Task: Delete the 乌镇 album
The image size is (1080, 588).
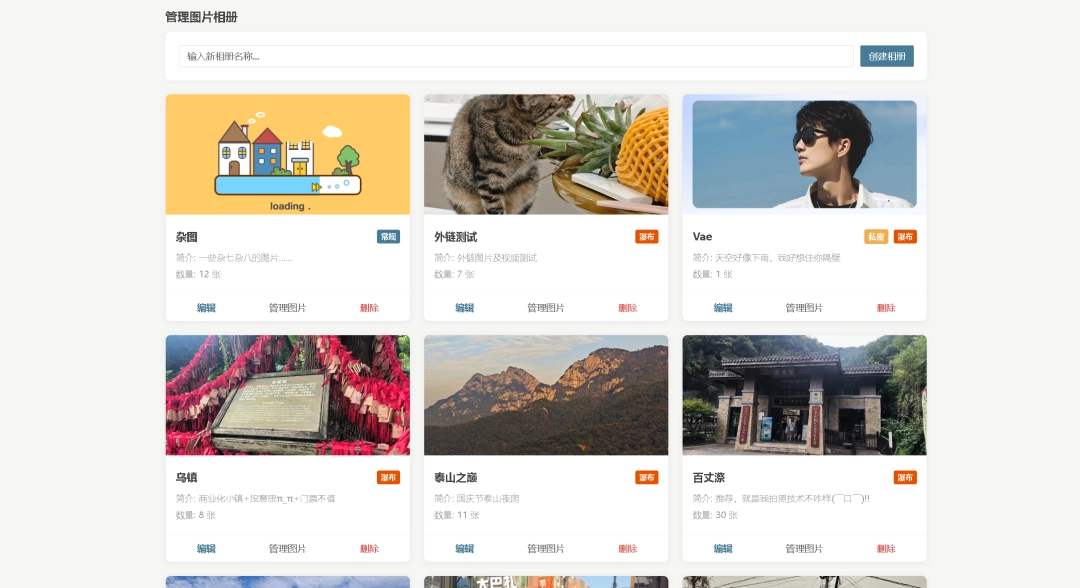Action: point(369,549)
